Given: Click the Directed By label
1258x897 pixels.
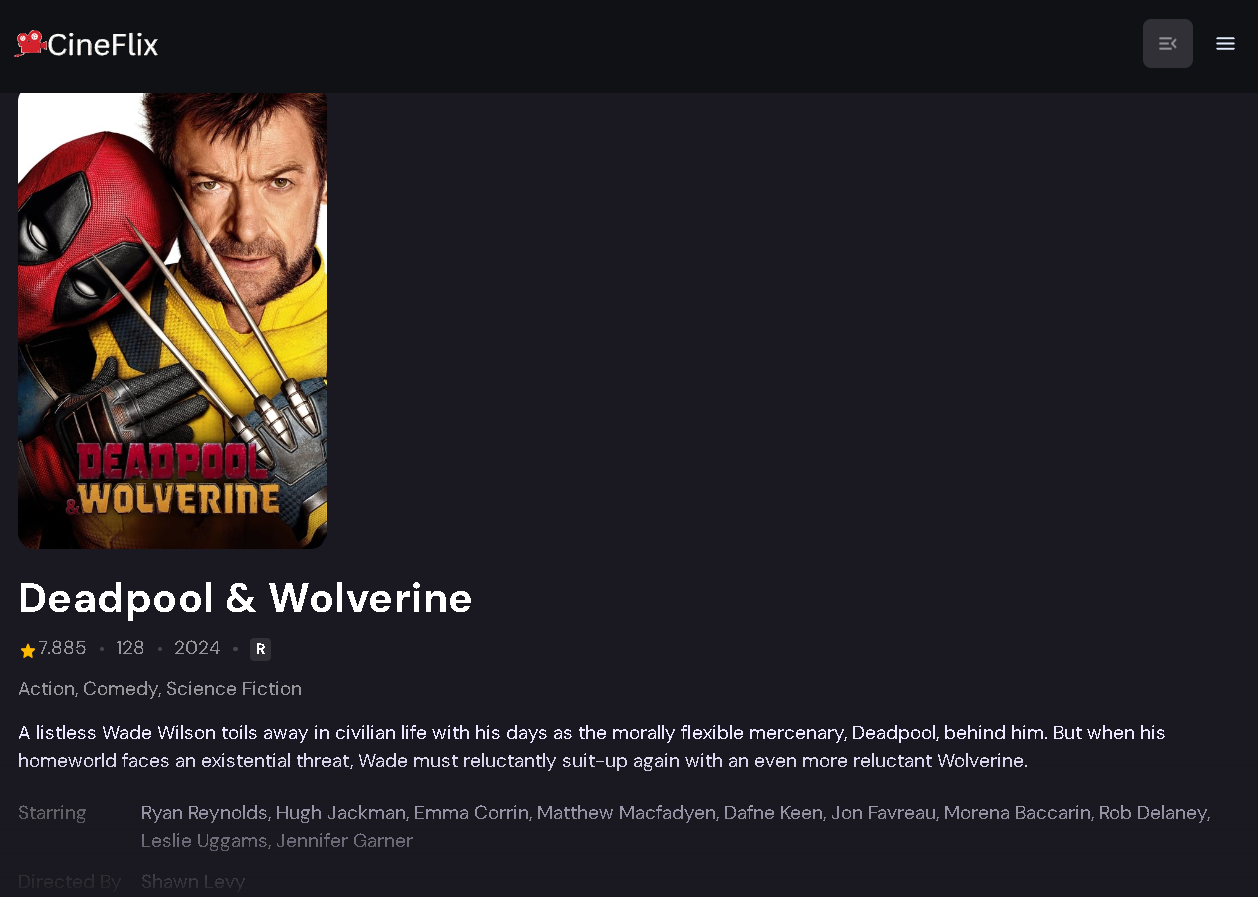Looking at the screenshot, I should click(70, 882).
